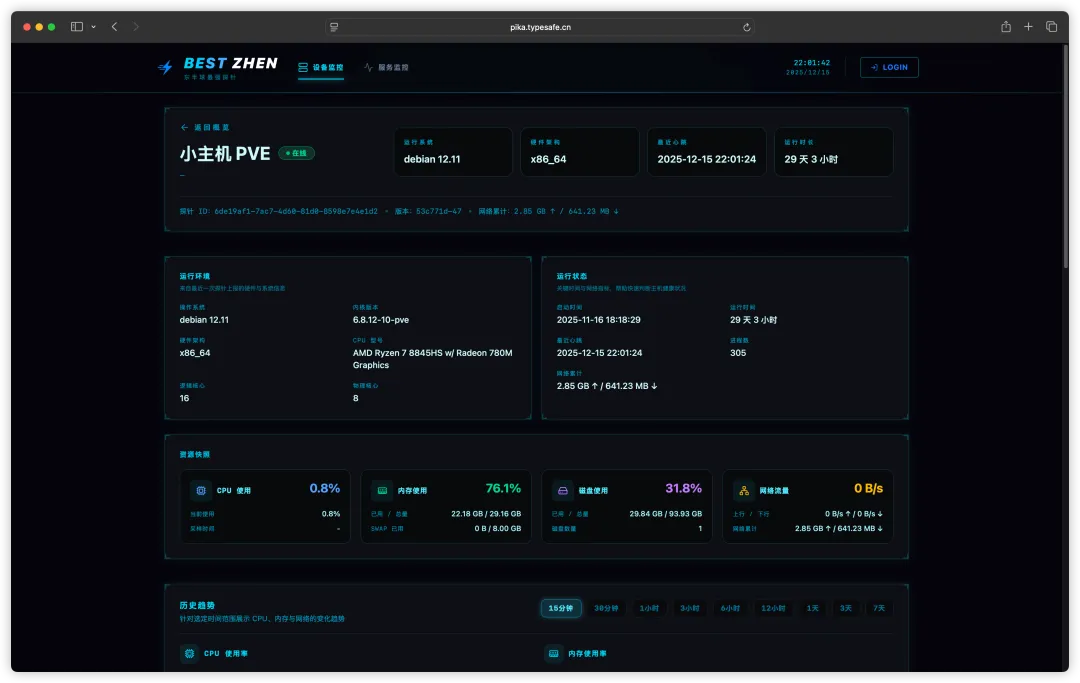Click the Safari share icon

click(x=1006, y=27)
